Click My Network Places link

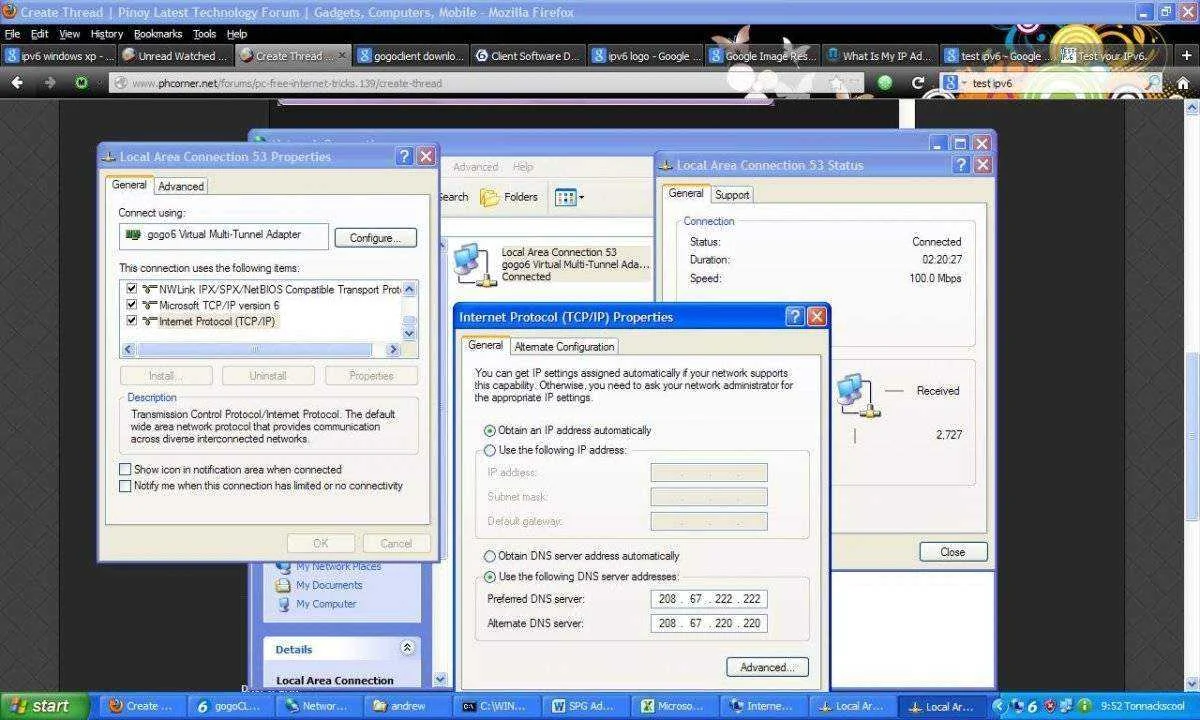click(338, 566)
